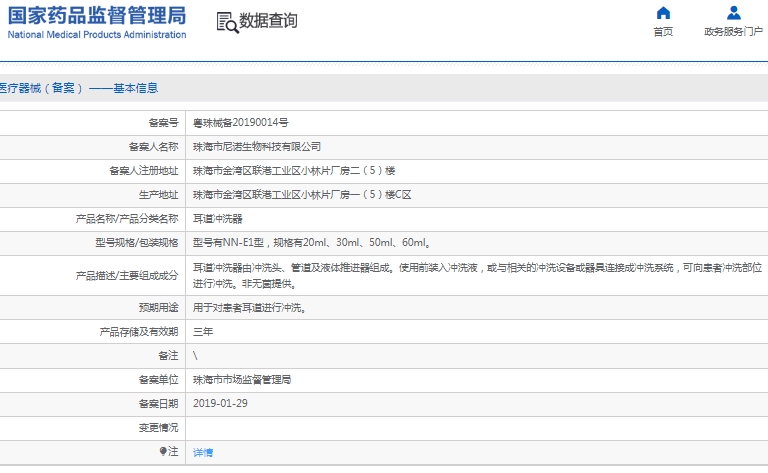This screenshot has height=473, width=768.
Task: Click the 生产地址 label
Action: 158,194
